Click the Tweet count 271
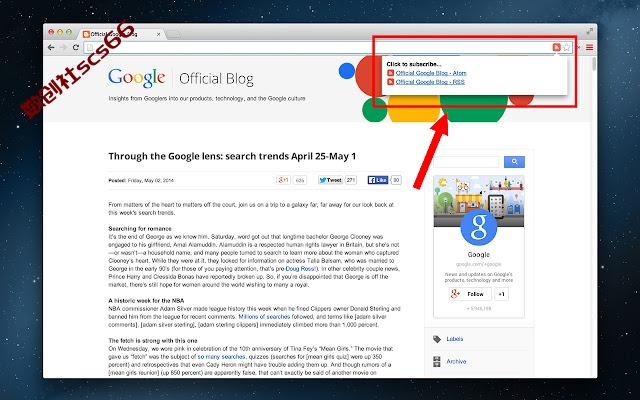Image resolution: width=640 pixels, height=400 pixels. coord(351,180)
